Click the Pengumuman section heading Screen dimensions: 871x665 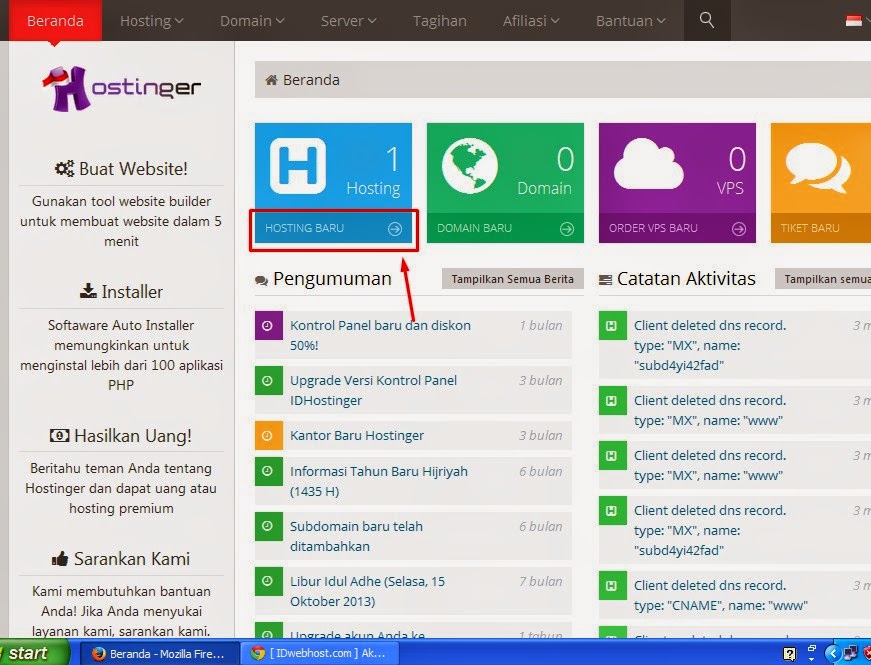[x=332, y=279]
